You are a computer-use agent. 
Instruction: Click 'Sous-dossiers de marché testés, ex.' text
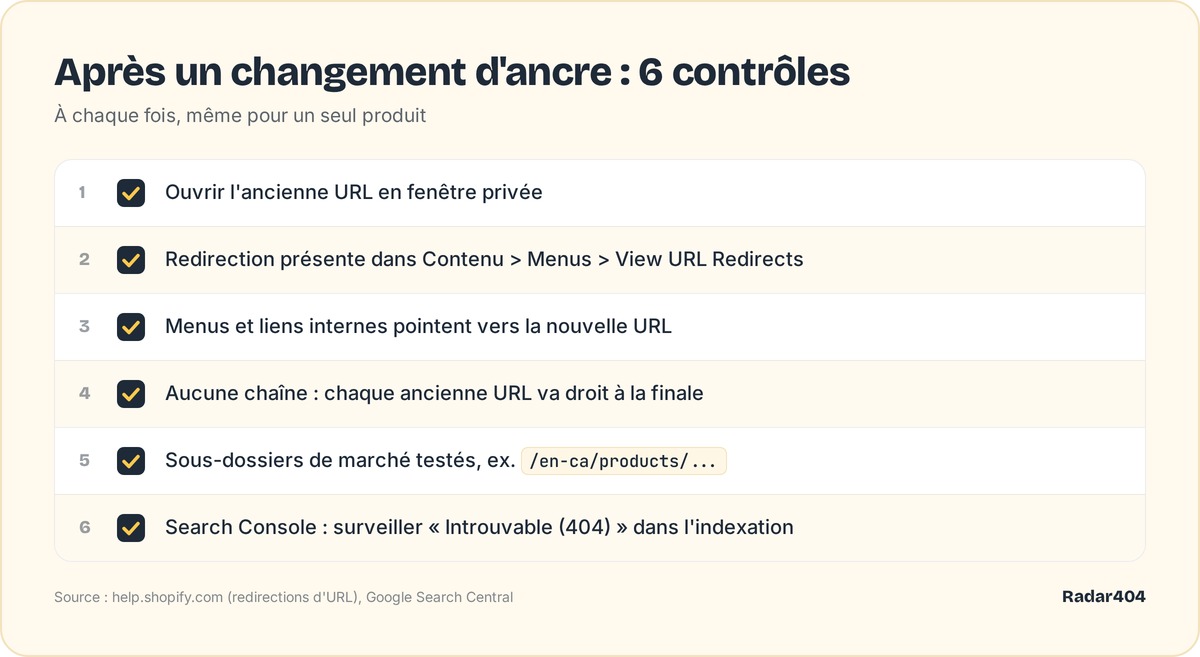[x=340, y=460]
